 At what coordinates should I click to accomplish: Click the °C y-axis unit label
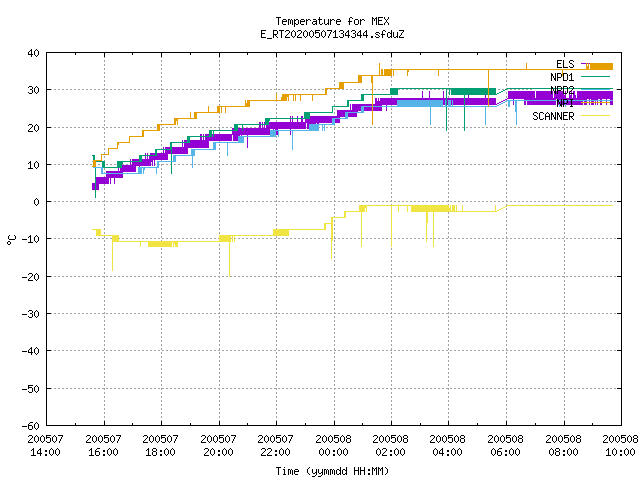11,240
